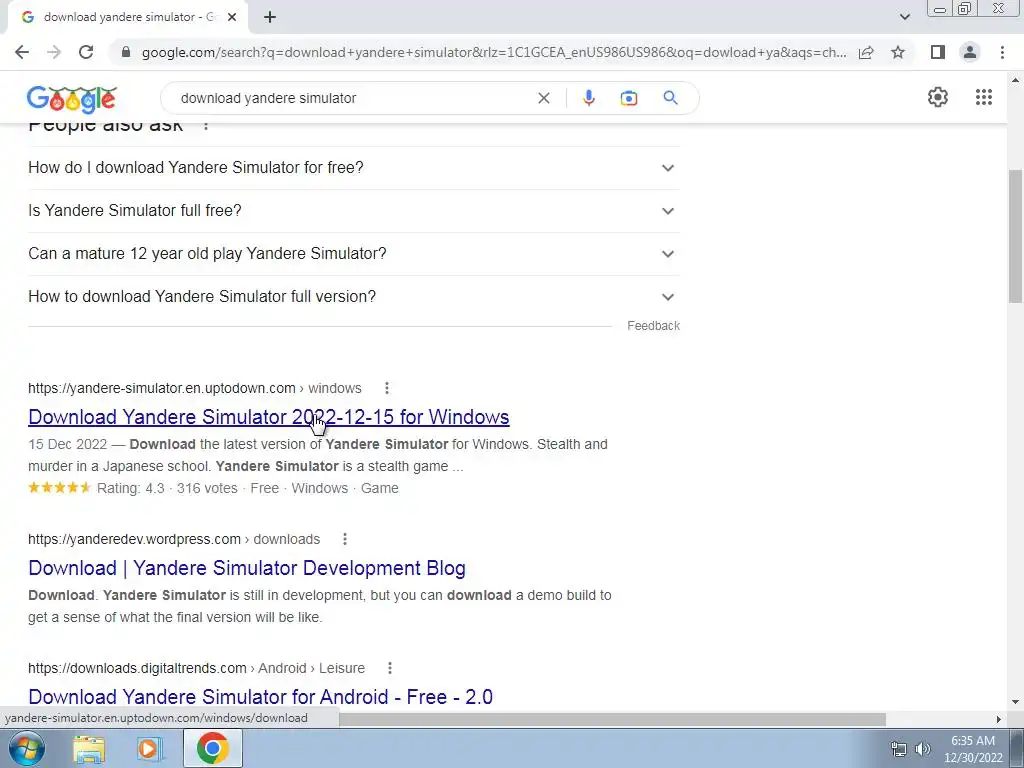Open the Windows Start menu
The width and height of the screenshot is (1024, 768).
26,748
